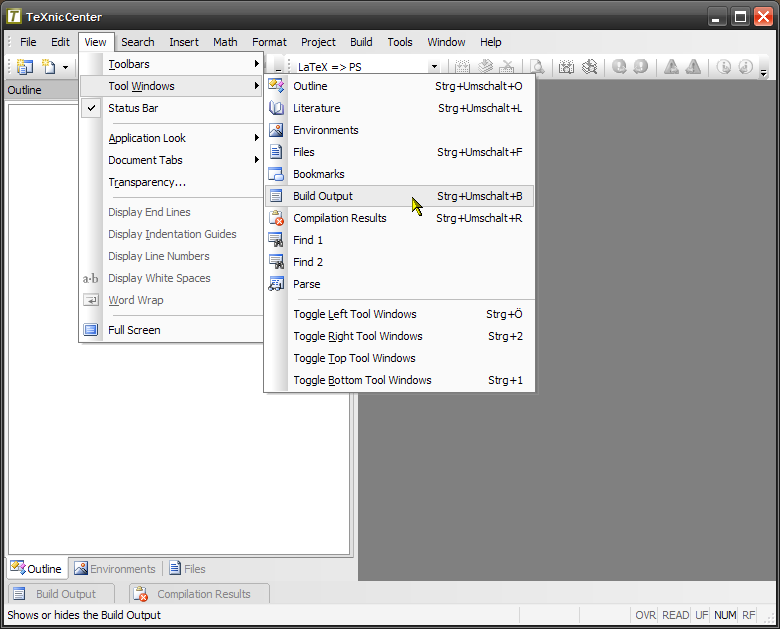The width and height of the screenshot is (780, 629).
Task: Open the File menu
Action: [28, 42]
